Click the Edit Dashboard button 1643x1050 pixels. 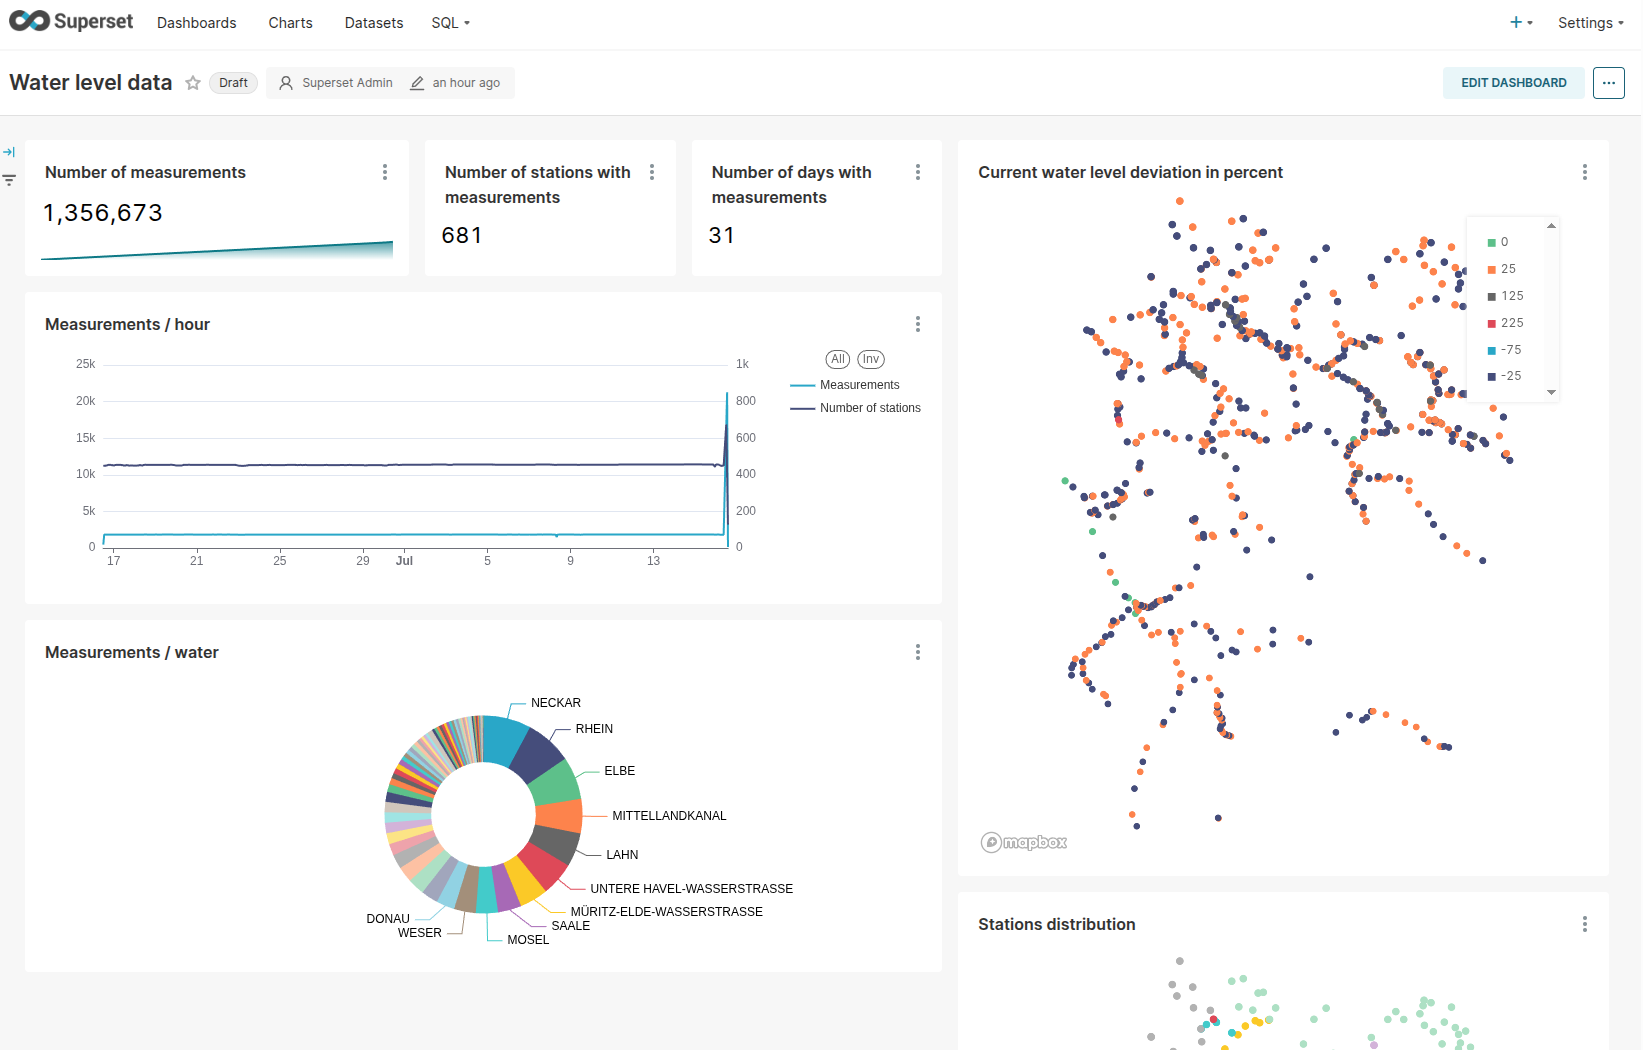[1513, 83]
